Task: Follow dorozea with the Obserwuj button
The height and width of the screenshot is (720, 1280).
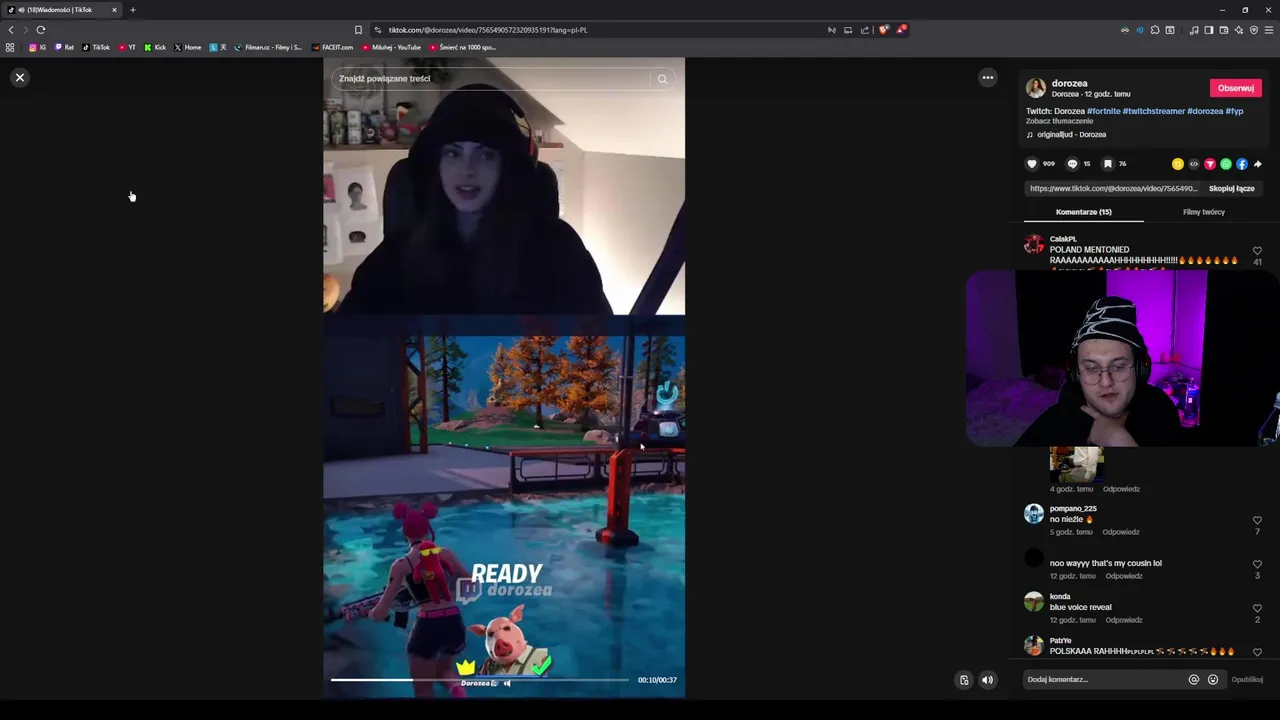Action: click(x=1235, y=88)
